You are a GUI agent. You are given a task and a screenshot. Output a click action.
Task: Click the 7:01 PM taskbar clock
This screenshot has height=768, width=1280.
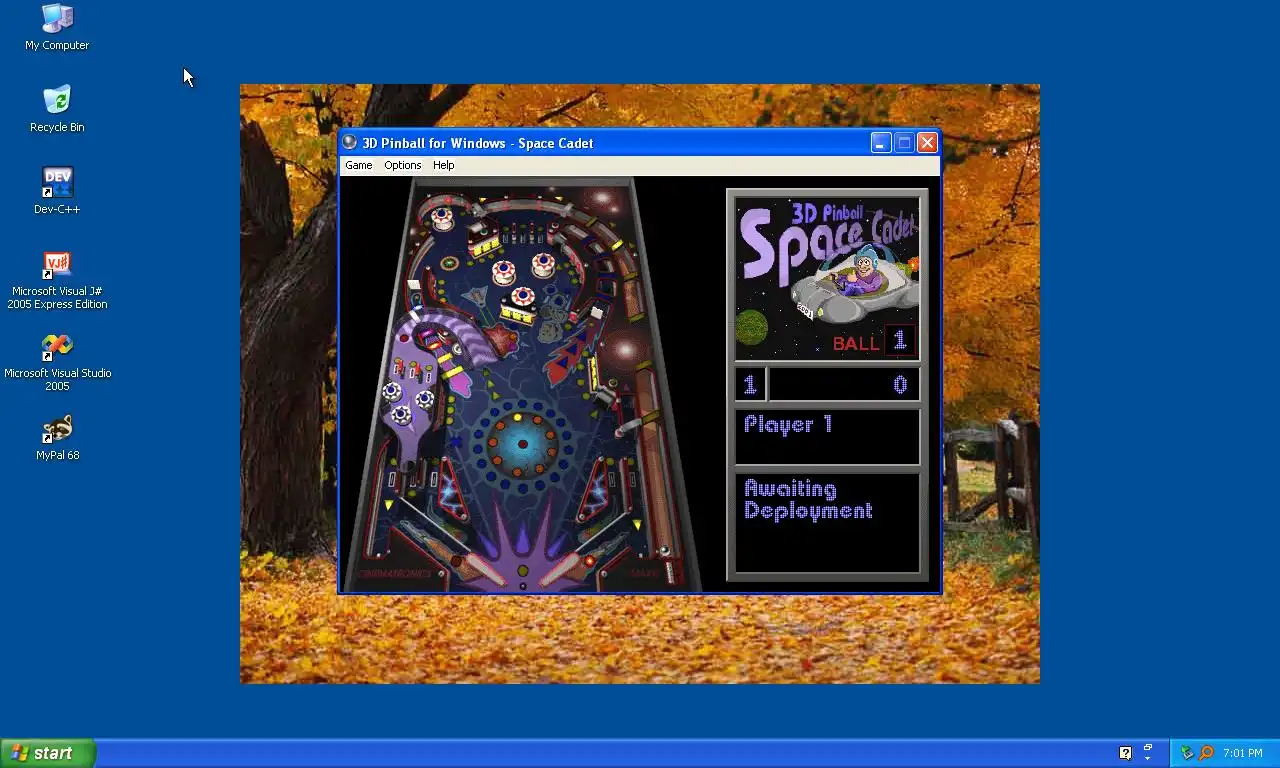(x=1242, y=753)
